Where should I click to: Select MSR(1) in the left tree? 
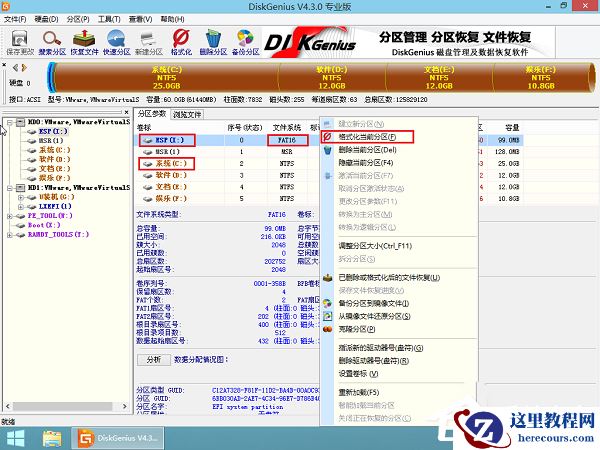coord(51,140)
